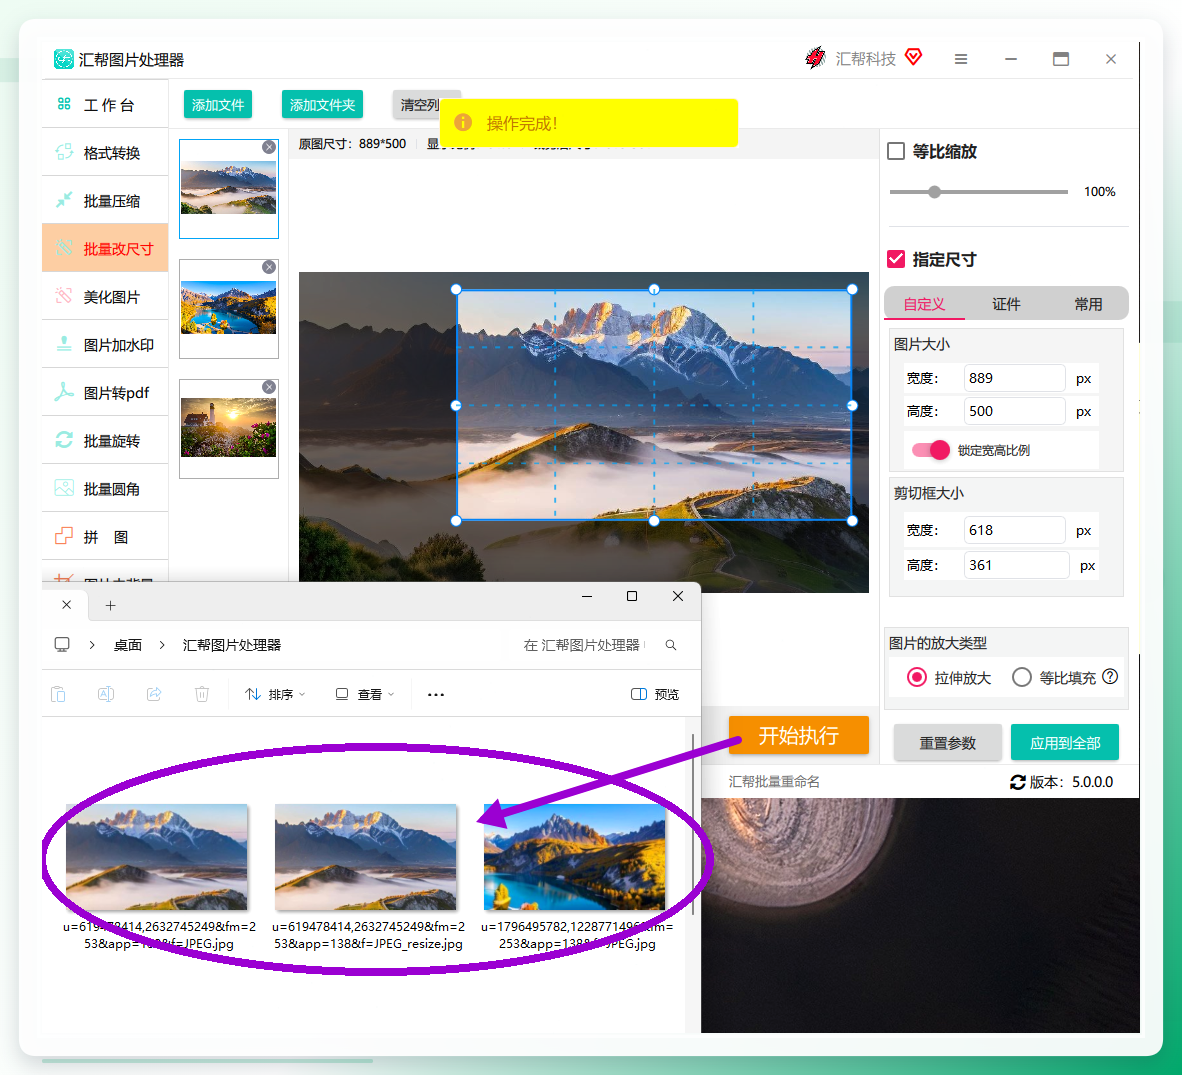Screen dimensions: 1182x1075
Task: Click the crop box bottom-right corner handle
Action: click(852, 521)
